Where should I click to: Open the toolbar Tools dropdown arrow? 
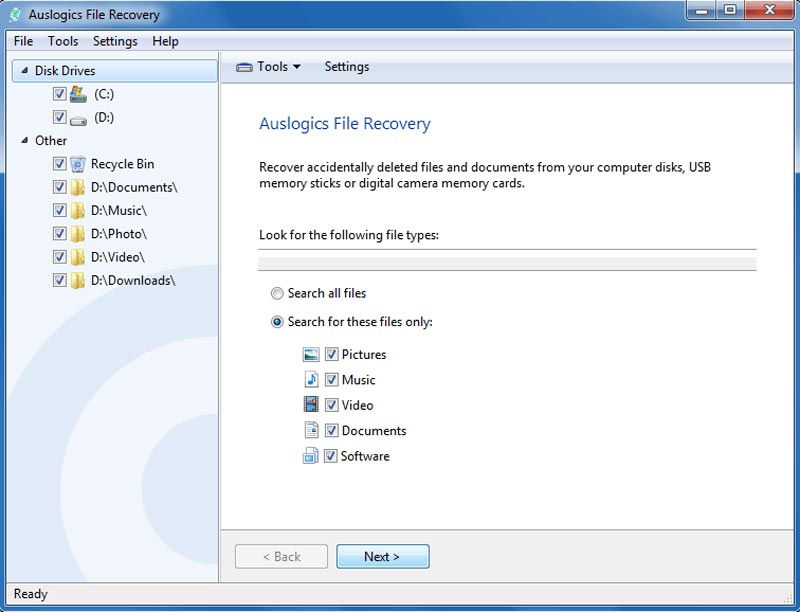pos(296,67)
